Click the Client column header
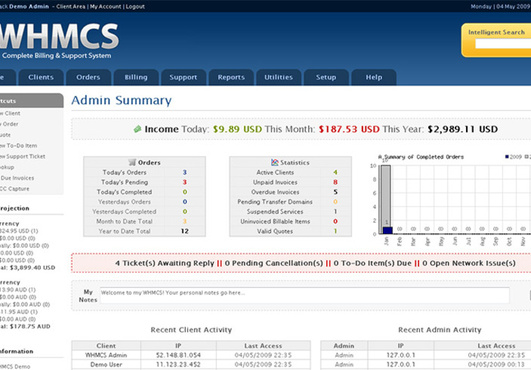Viewport: 531px width, 370px height. pyautogui.click(x=106, y=346)
